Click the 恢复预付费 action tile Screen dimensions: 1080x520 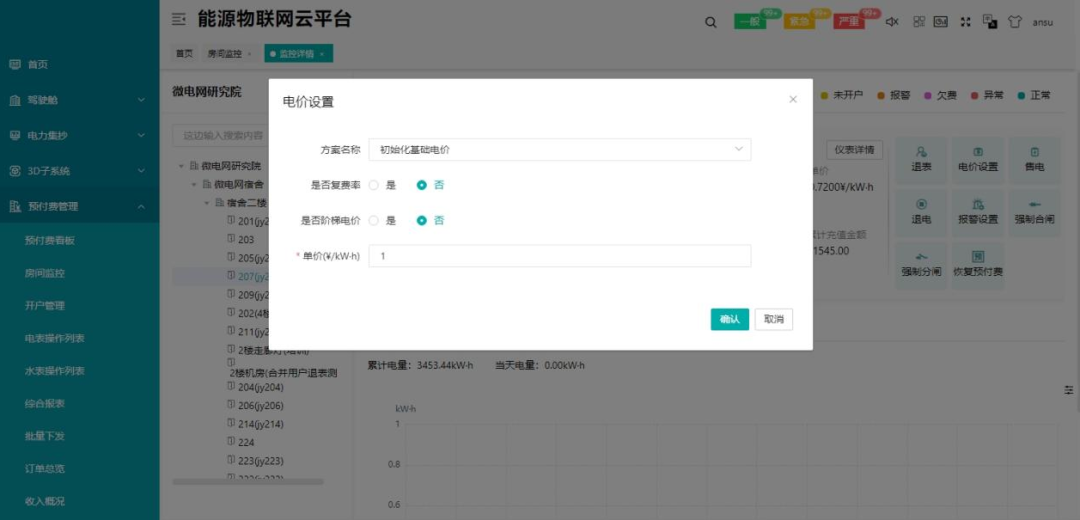(x=977, y=265)
